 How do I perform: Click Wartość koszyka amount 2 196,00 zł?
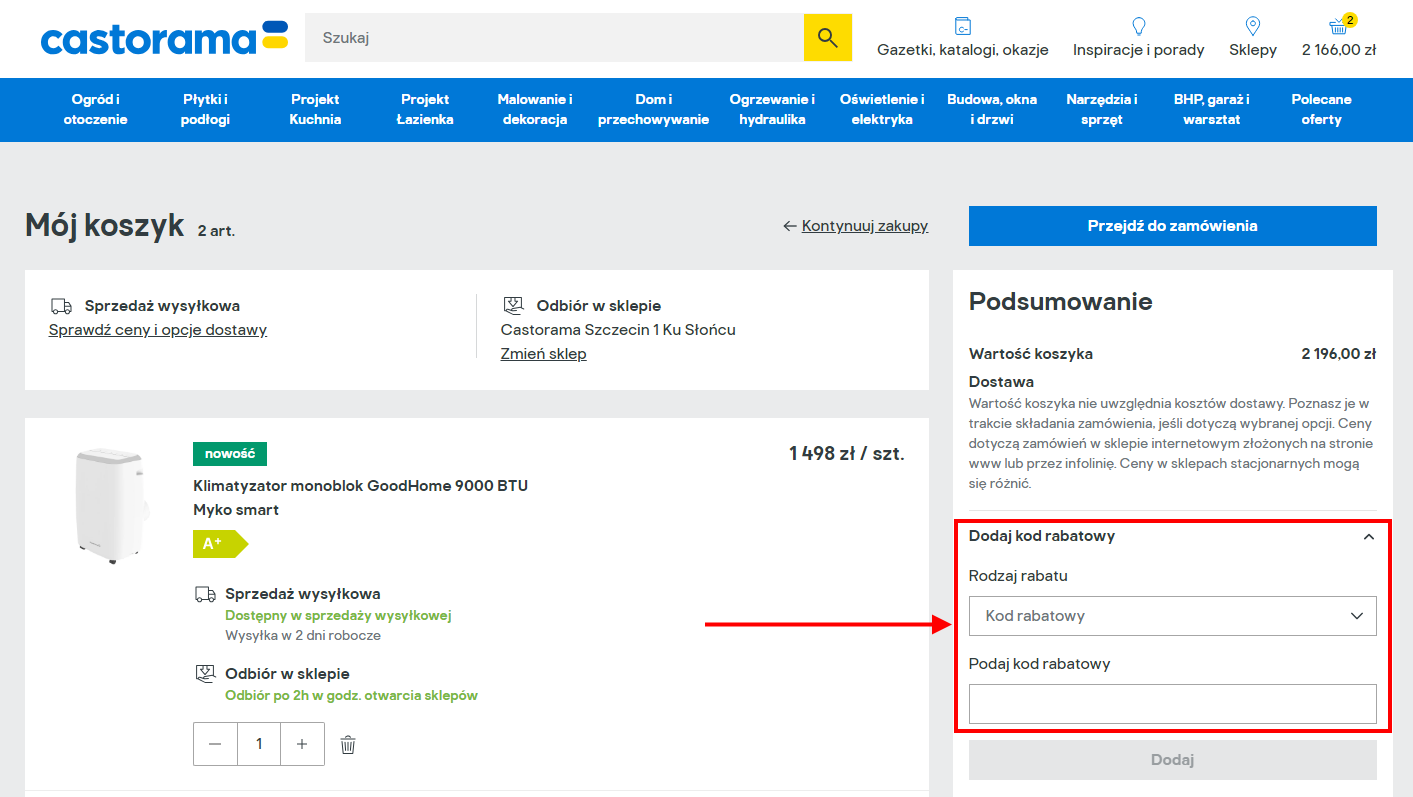click(x=1339, y=354)
